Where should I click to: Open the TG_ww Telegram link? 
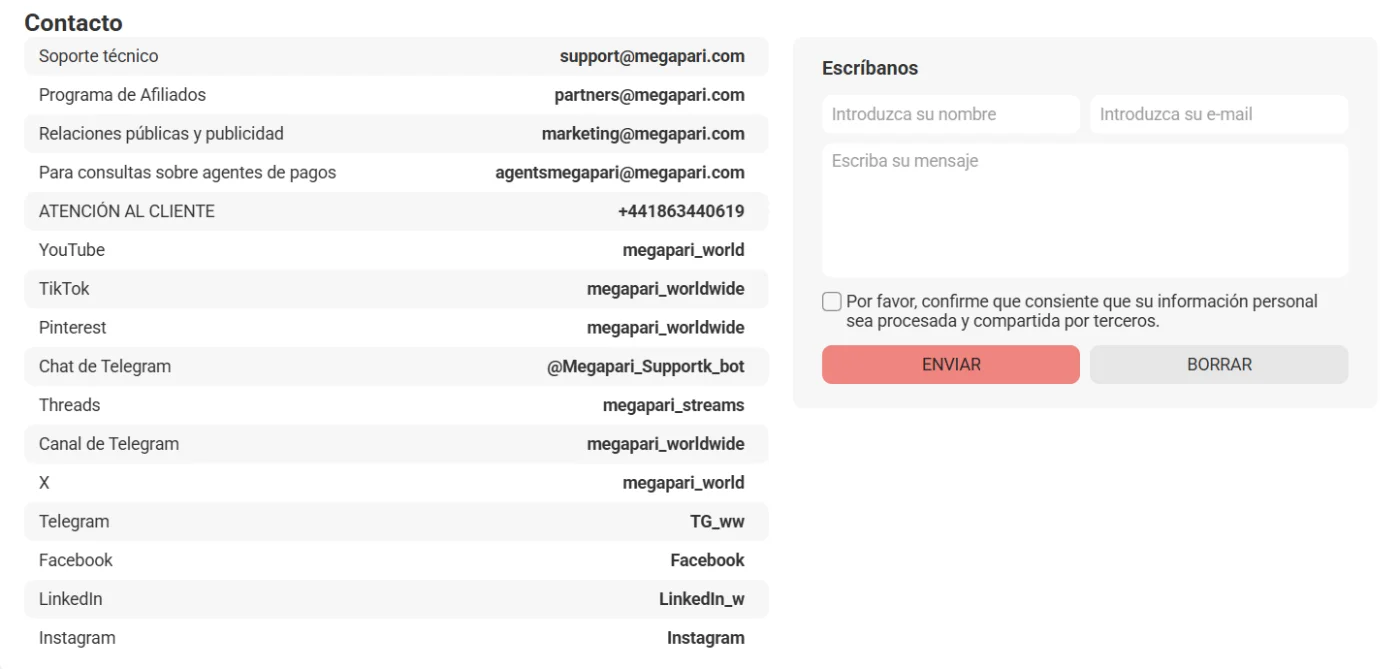(717, 522)
